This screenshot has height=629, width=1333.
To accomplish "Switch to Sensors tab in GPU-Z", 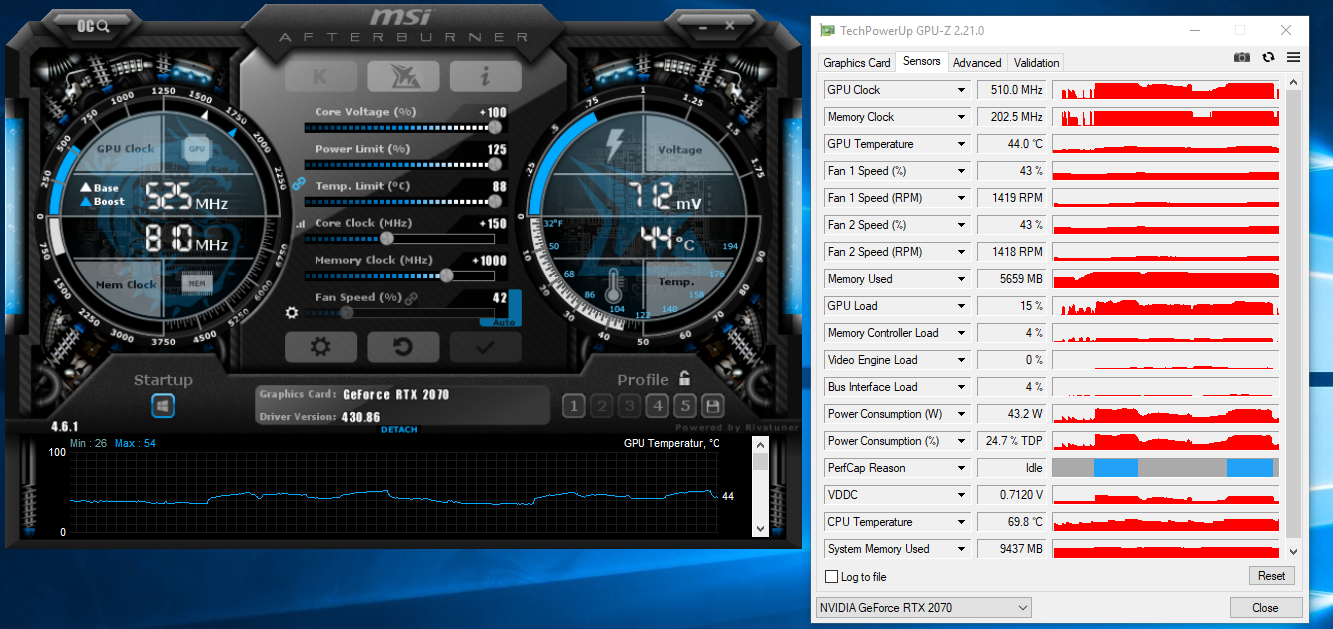I will pyautogui.click(x=922, y=61).
